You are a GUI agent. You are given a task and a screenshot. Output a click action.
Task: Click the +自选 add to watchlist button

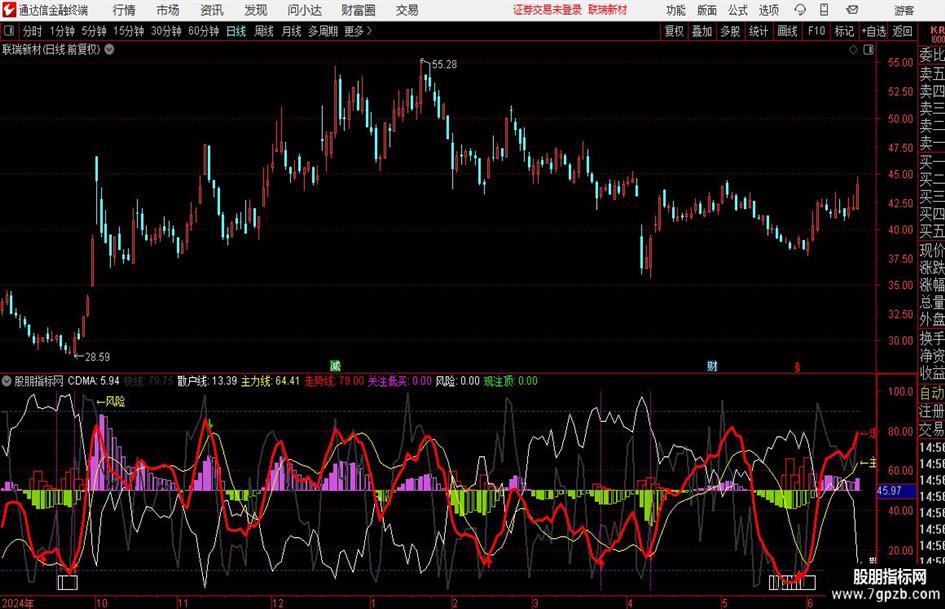873,31
